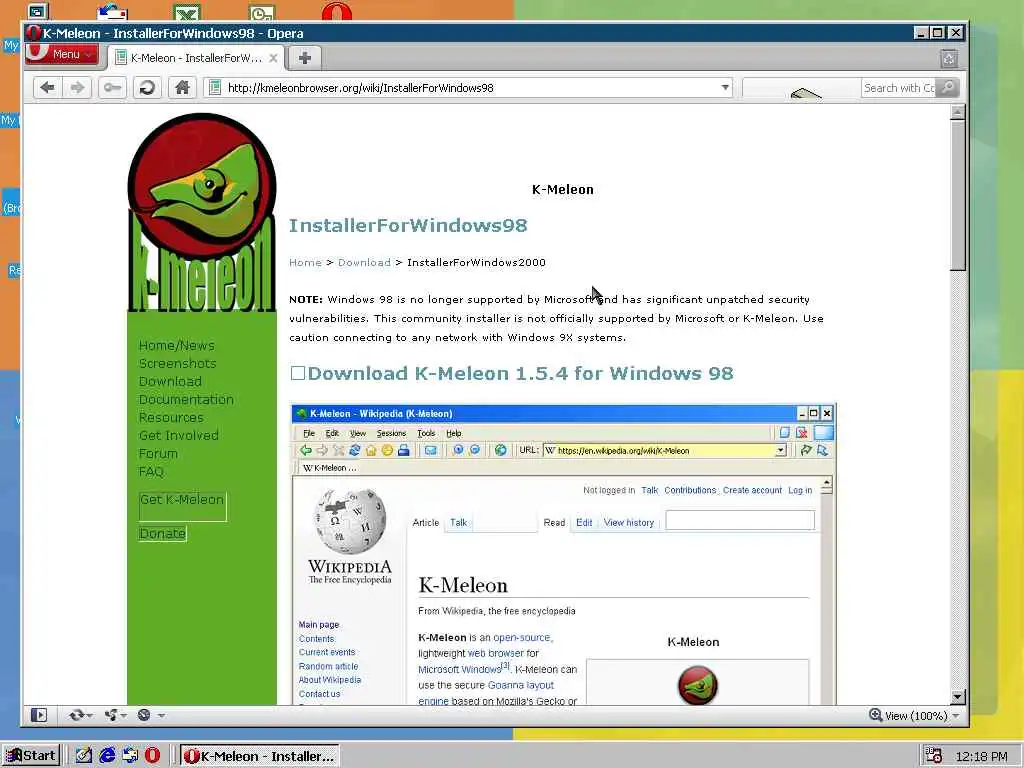Toggle the panels sidebar button in status bar

coord(39,715)
